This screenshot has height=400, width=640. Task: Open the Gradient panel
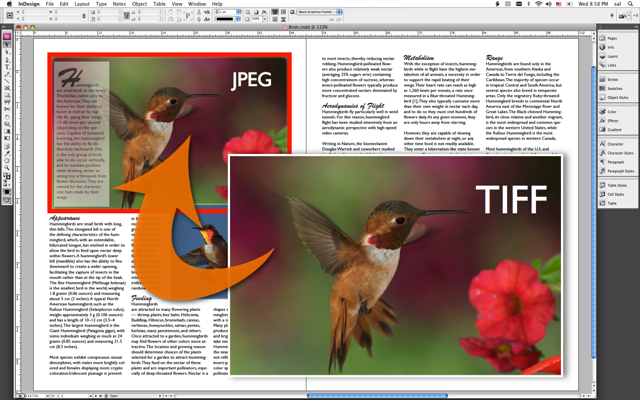(610, 130)
